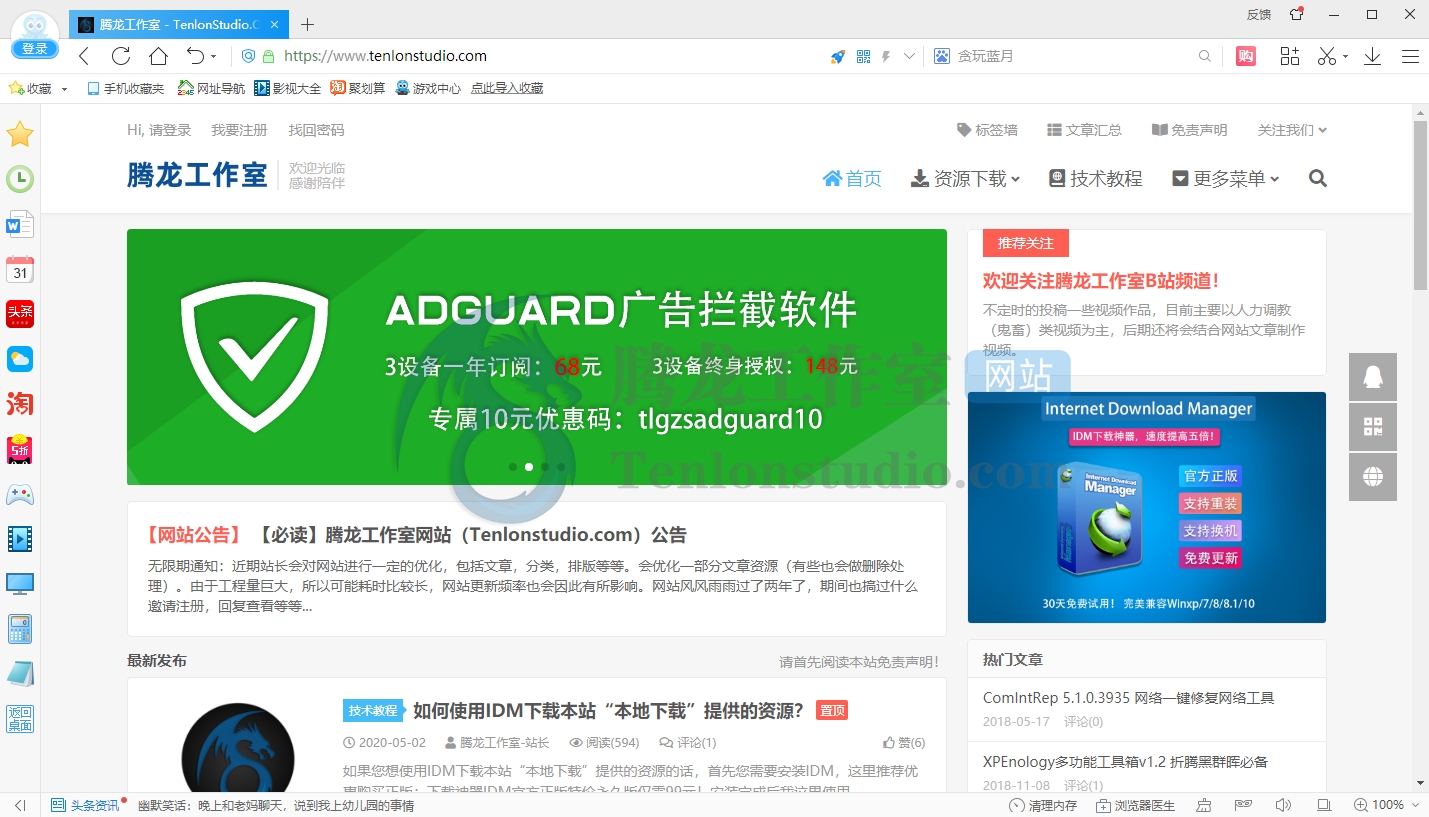1429x817 pixels.
Task: Open a new tab with the plus button
Action: (307, 24)
